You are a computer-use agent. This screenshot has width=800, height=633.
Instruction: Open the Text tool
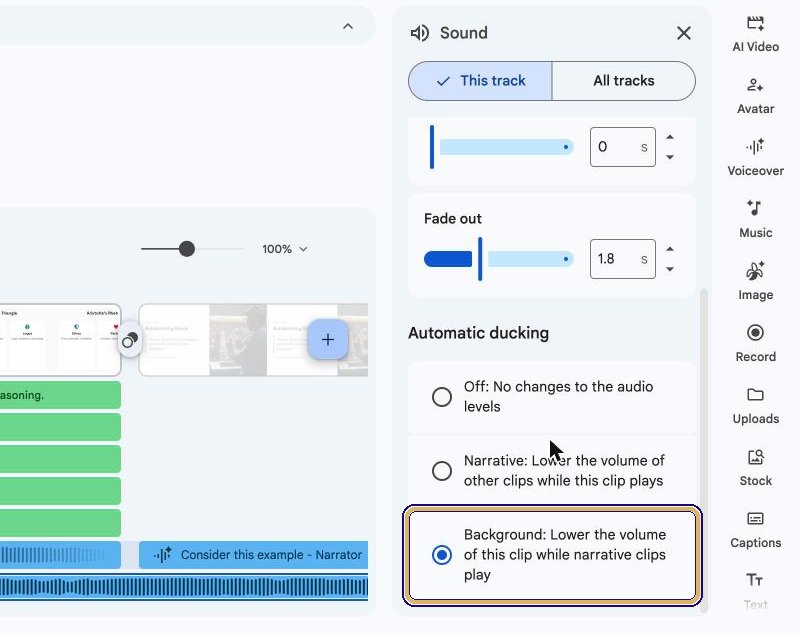coord(755,591)
